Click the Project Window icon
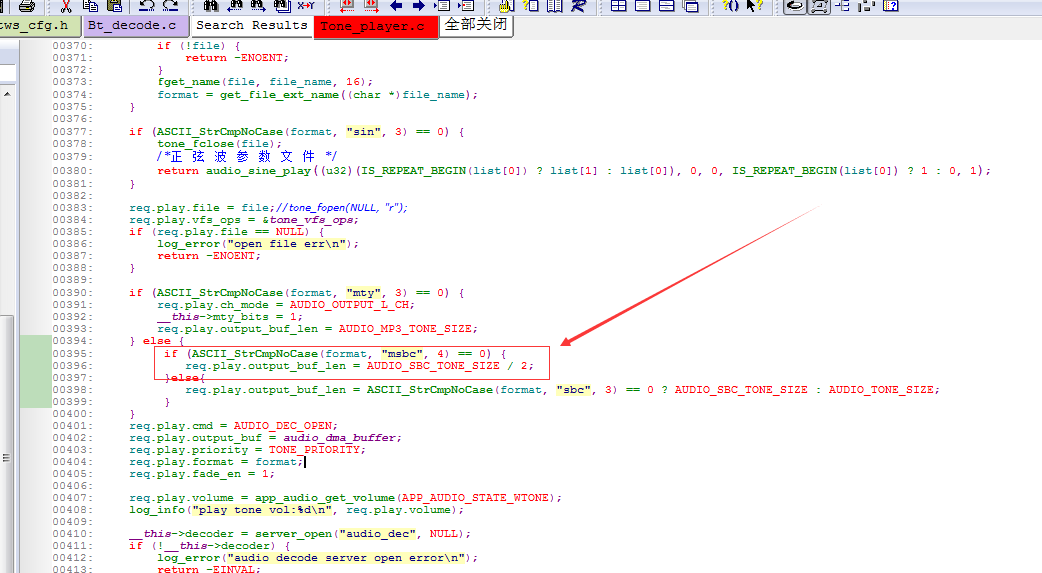1042x573 pixels. (x=867, y=6)
